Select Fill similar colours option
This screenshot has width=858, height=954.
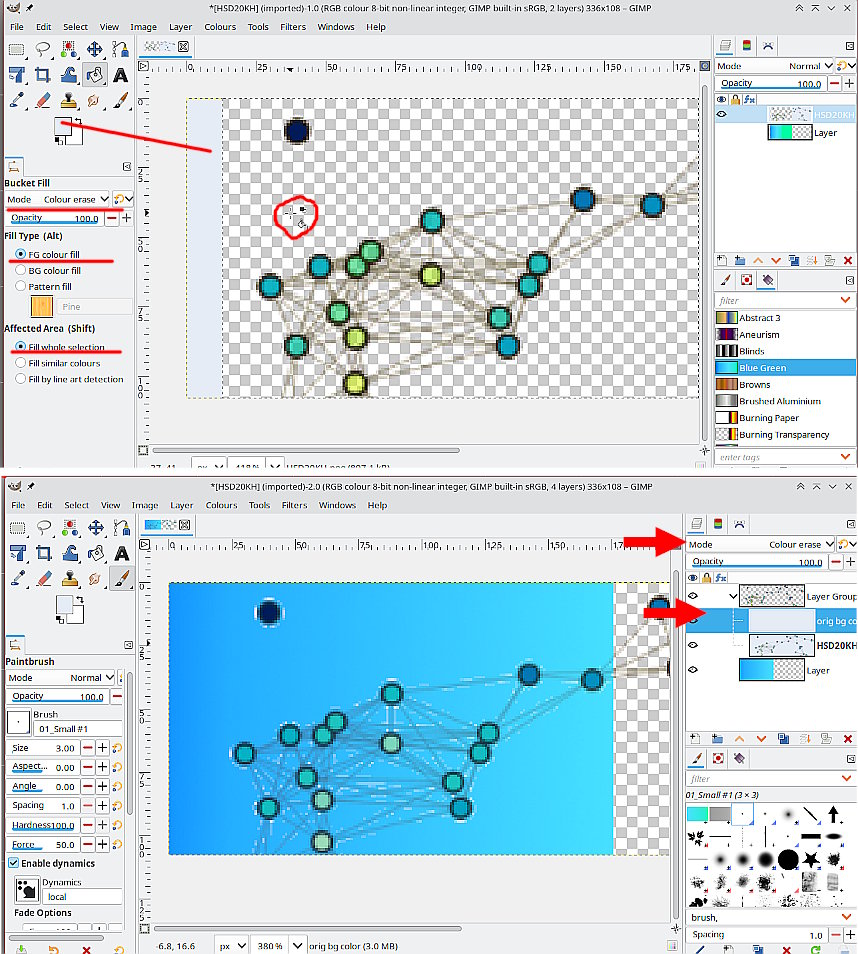point(21,363)
